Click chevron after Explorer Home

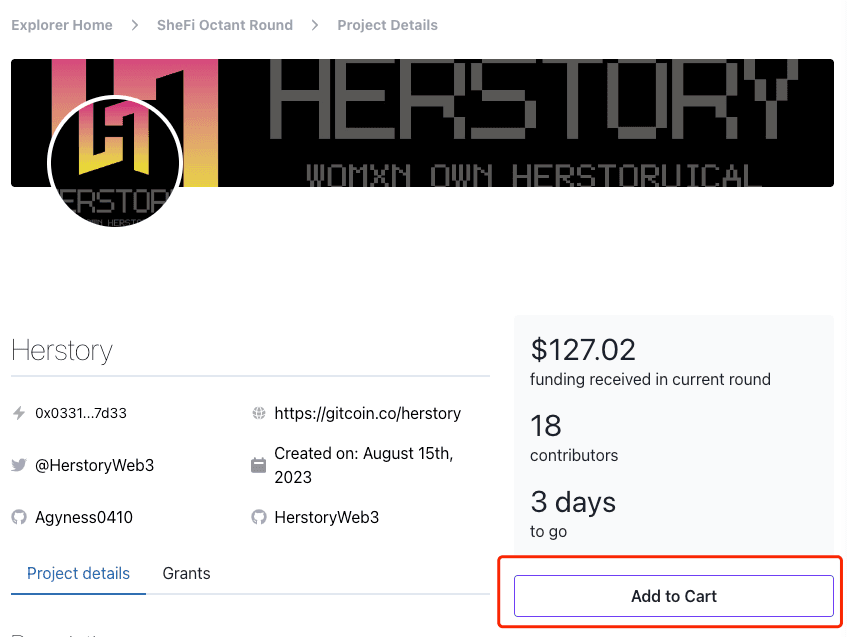point(135,25)
